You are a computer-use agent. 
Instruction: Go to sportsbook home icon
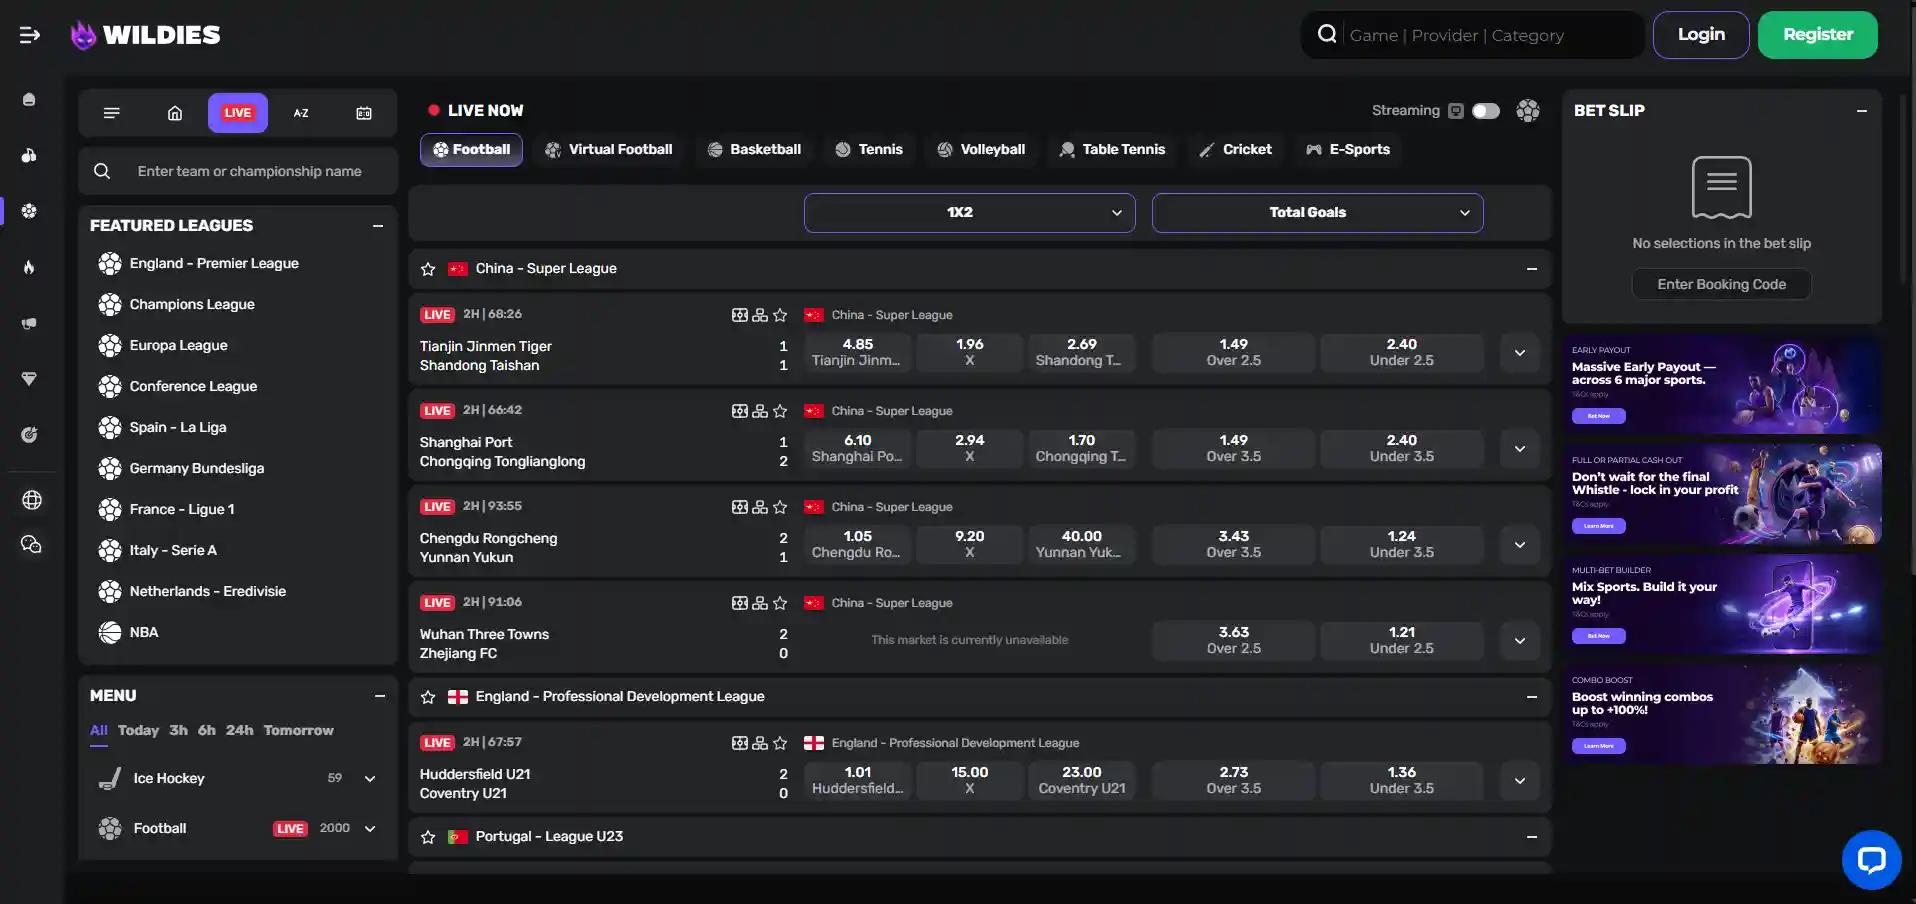click(175, 113)
